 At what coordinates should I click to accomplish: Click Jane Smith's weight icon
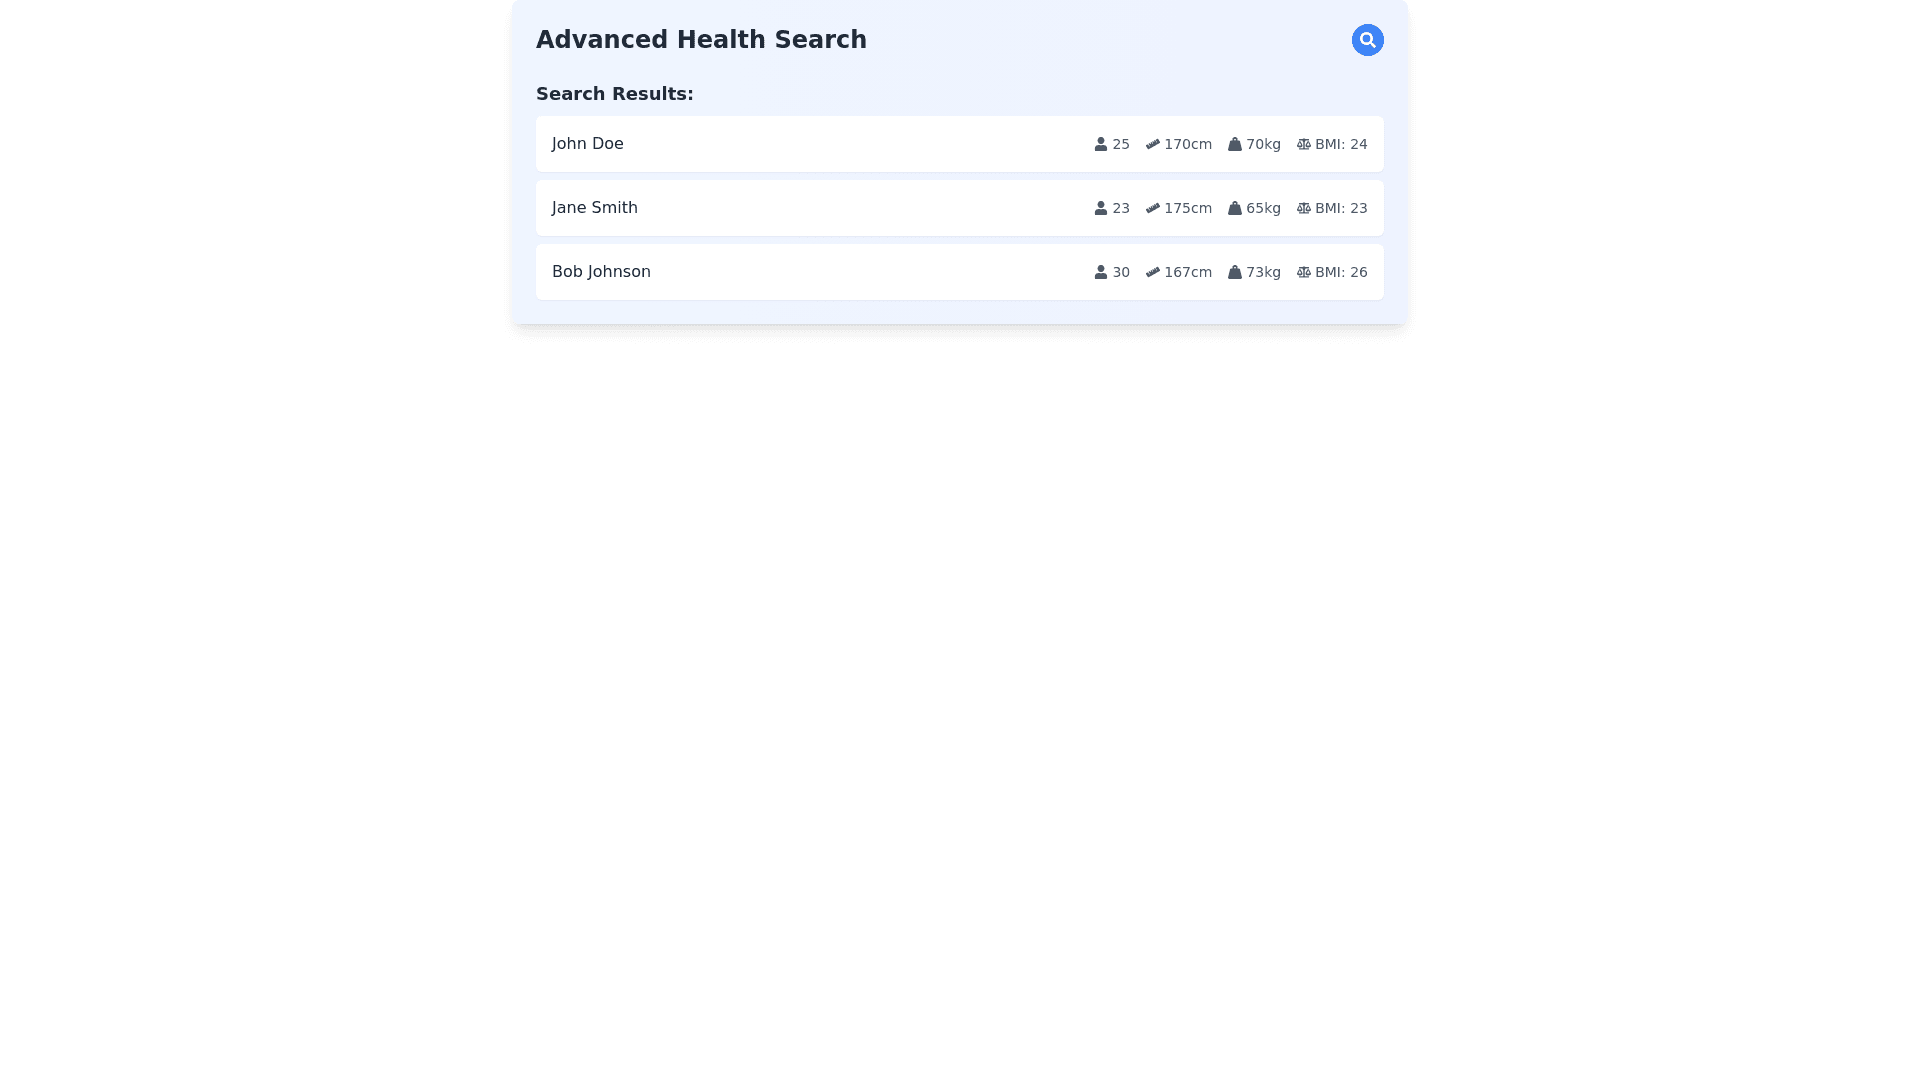tap(1234, 208)
